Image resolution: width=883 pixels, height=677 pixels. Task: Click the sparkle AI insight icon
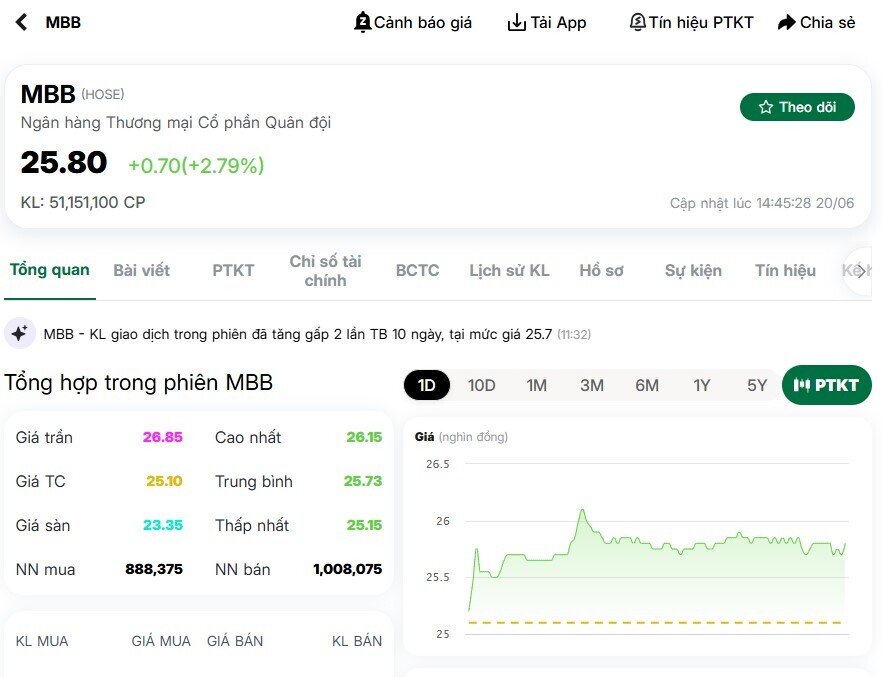[20, 333]
